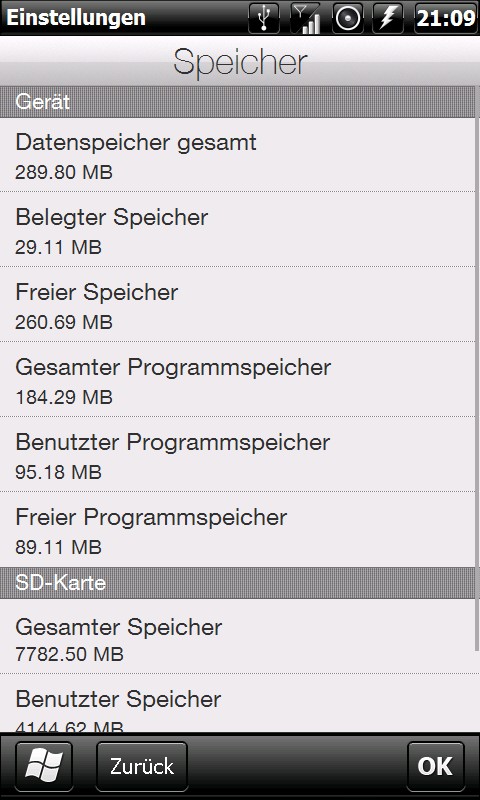
Task: Select Freier Programmspeicher entry
Action: [x=237, y=530]
